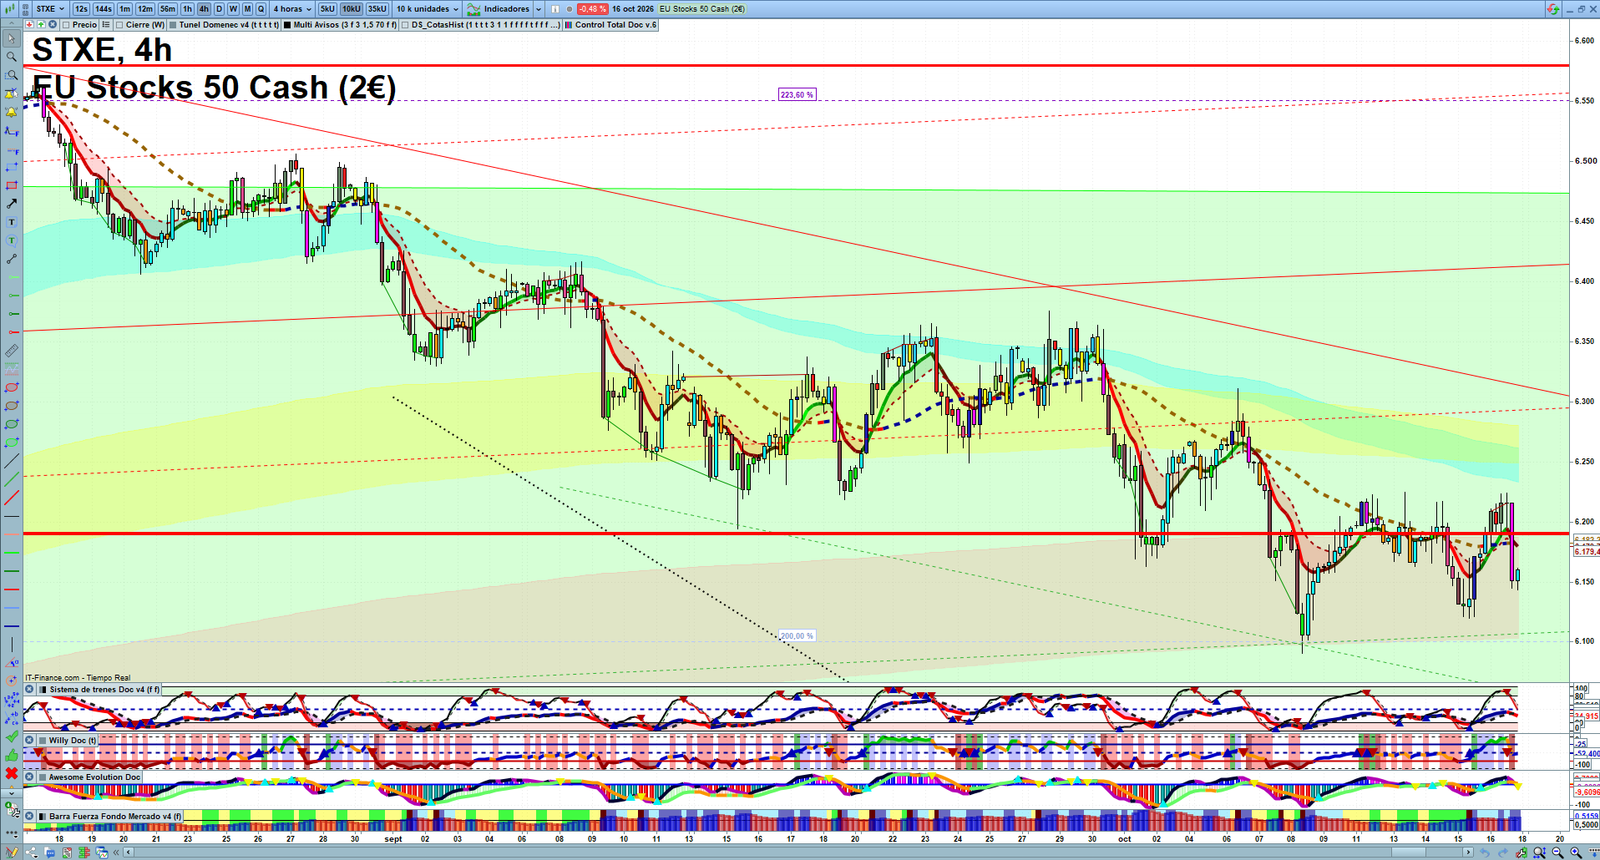
Task: Select the 144s timeframe button
Action: tap(104, 9)
